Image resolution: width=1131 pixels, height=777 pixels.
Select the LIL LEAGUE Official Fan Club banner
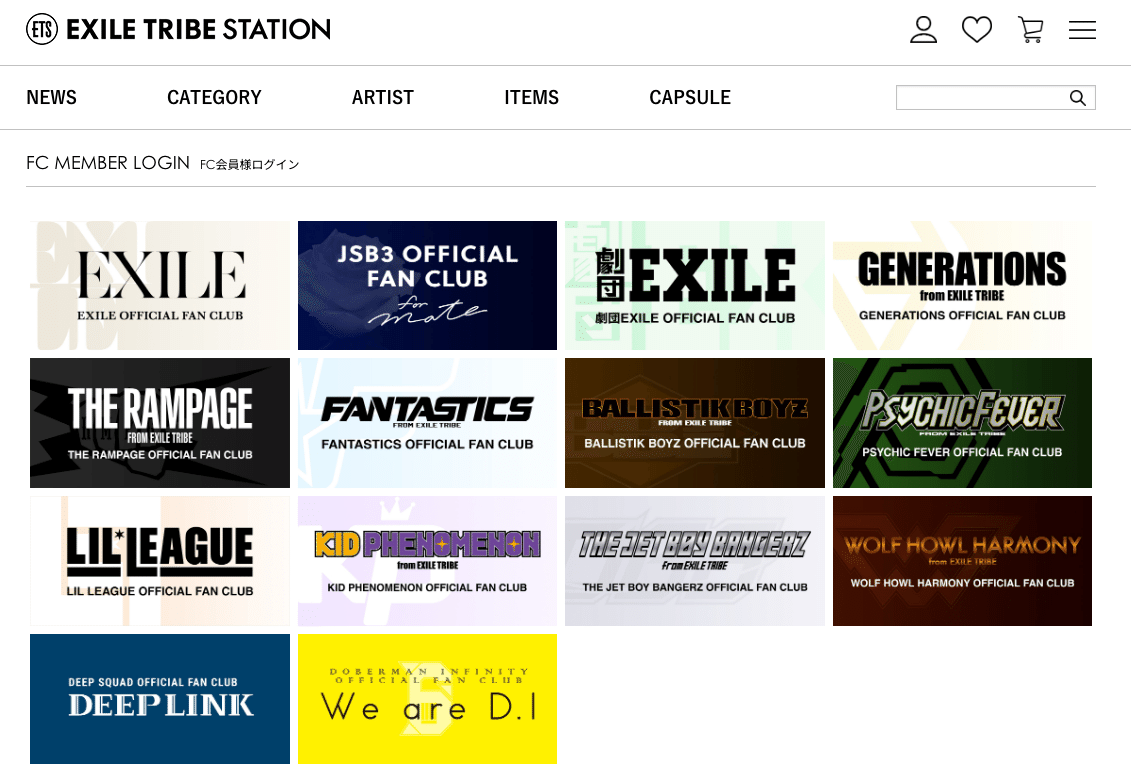pos(160,561)
